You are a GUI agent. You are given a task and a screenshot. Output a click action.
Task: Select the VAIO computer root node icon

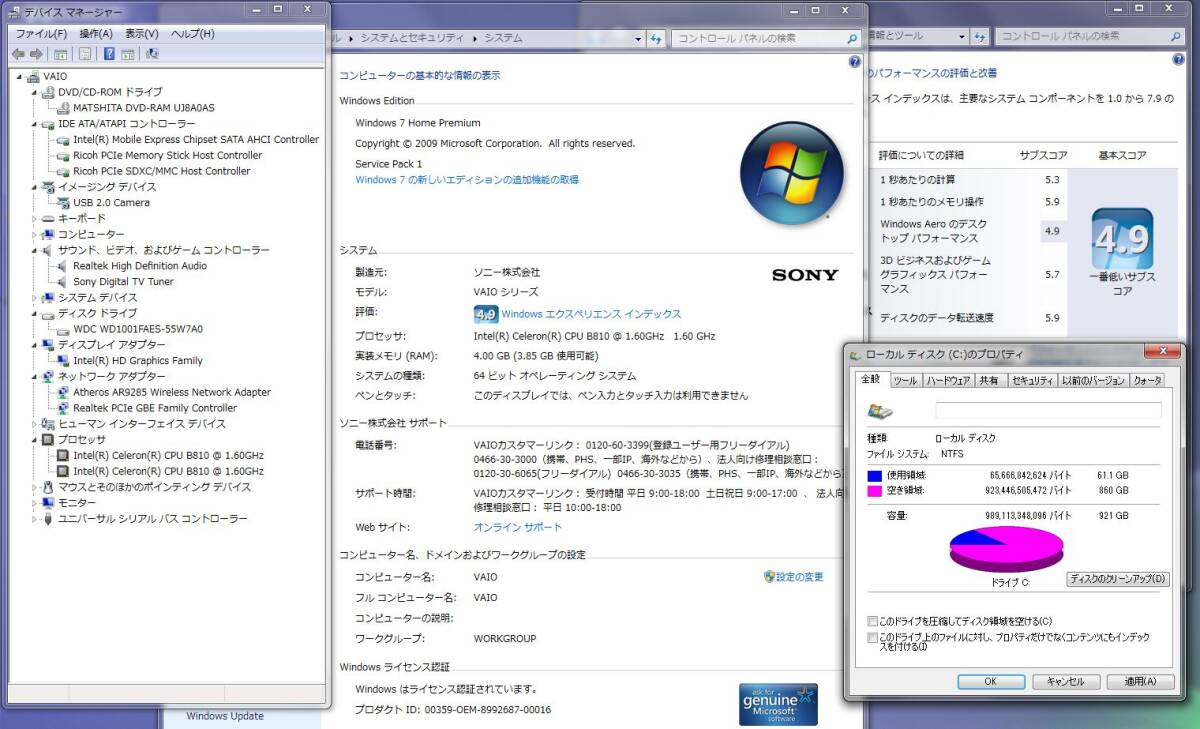click(34, 76)
